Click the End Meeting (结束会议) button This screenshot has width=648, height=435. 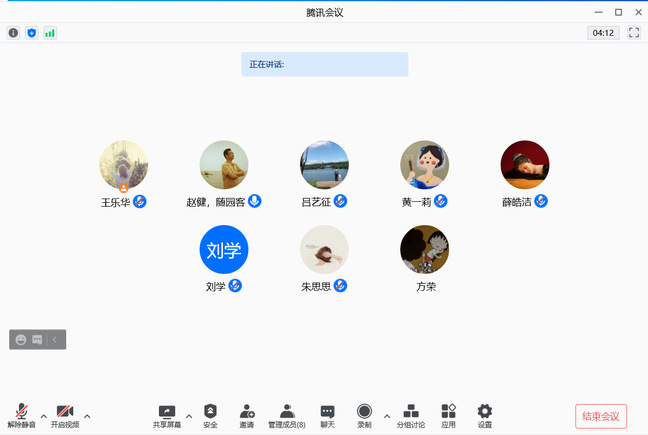(x=601, y=416)
